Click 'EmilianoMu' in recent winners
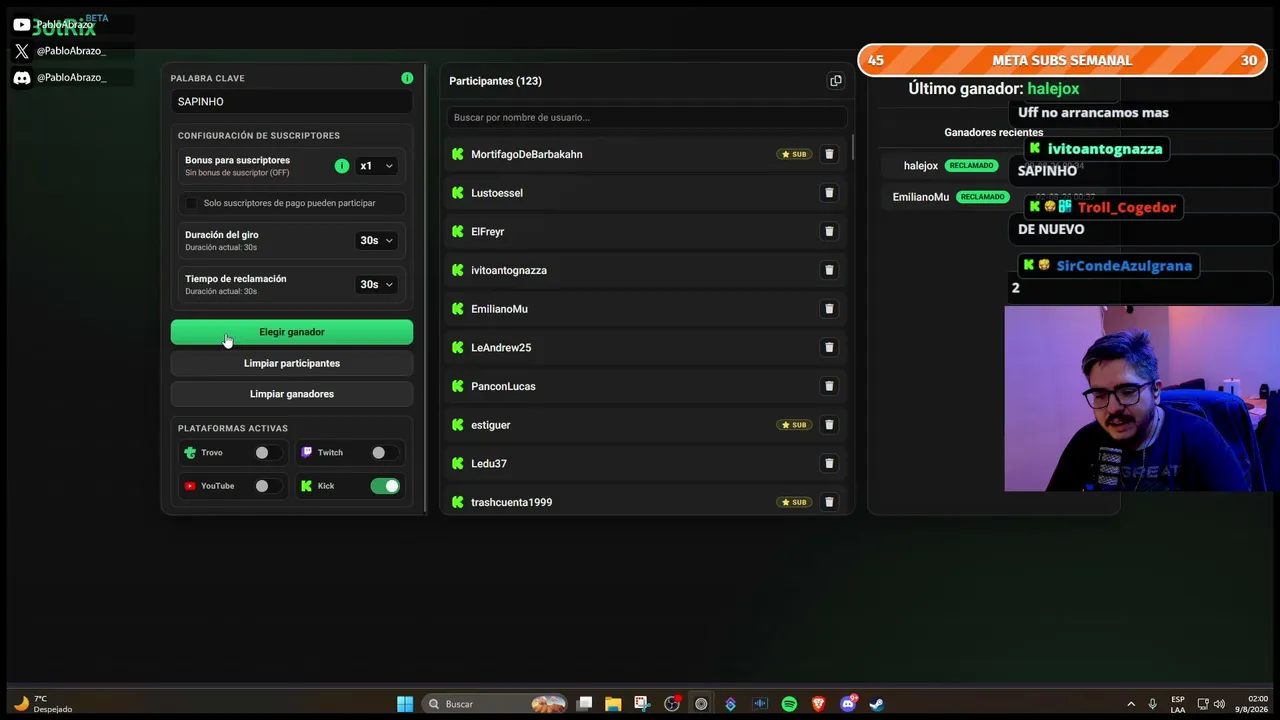This screenshot has width=1280, height=720. click(x=921, y=197)
